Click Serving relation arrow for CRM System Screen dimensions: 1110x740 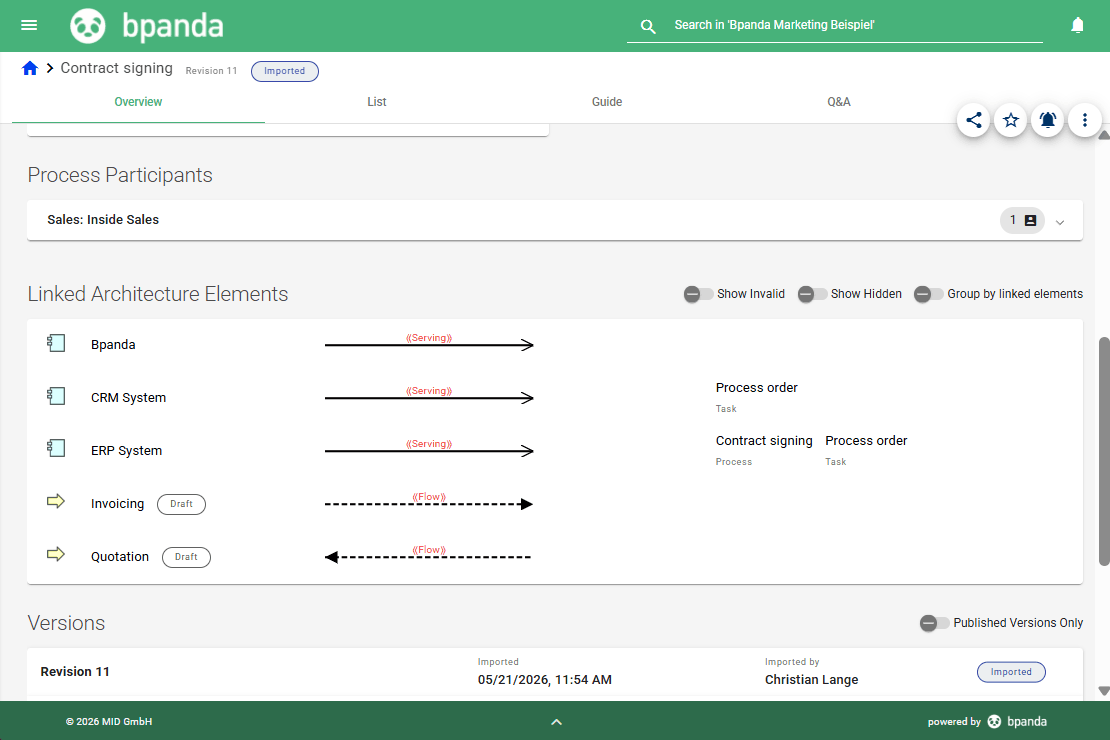tap(429, 396)
